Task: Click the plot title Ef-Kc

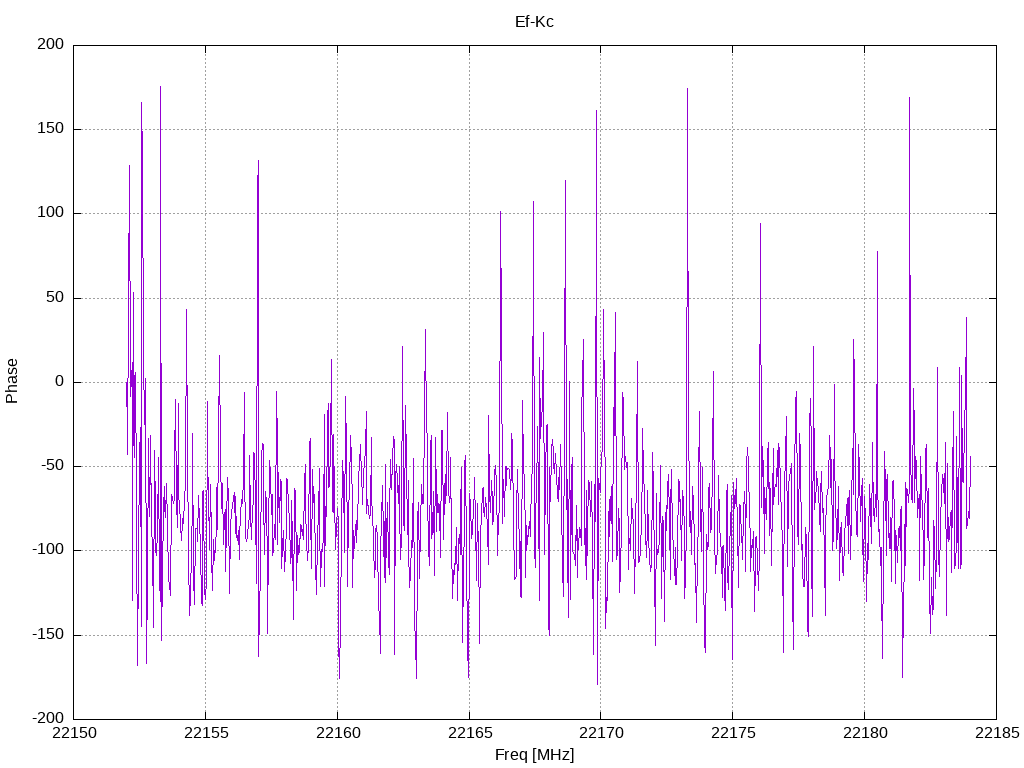Action: coord(534,22)
